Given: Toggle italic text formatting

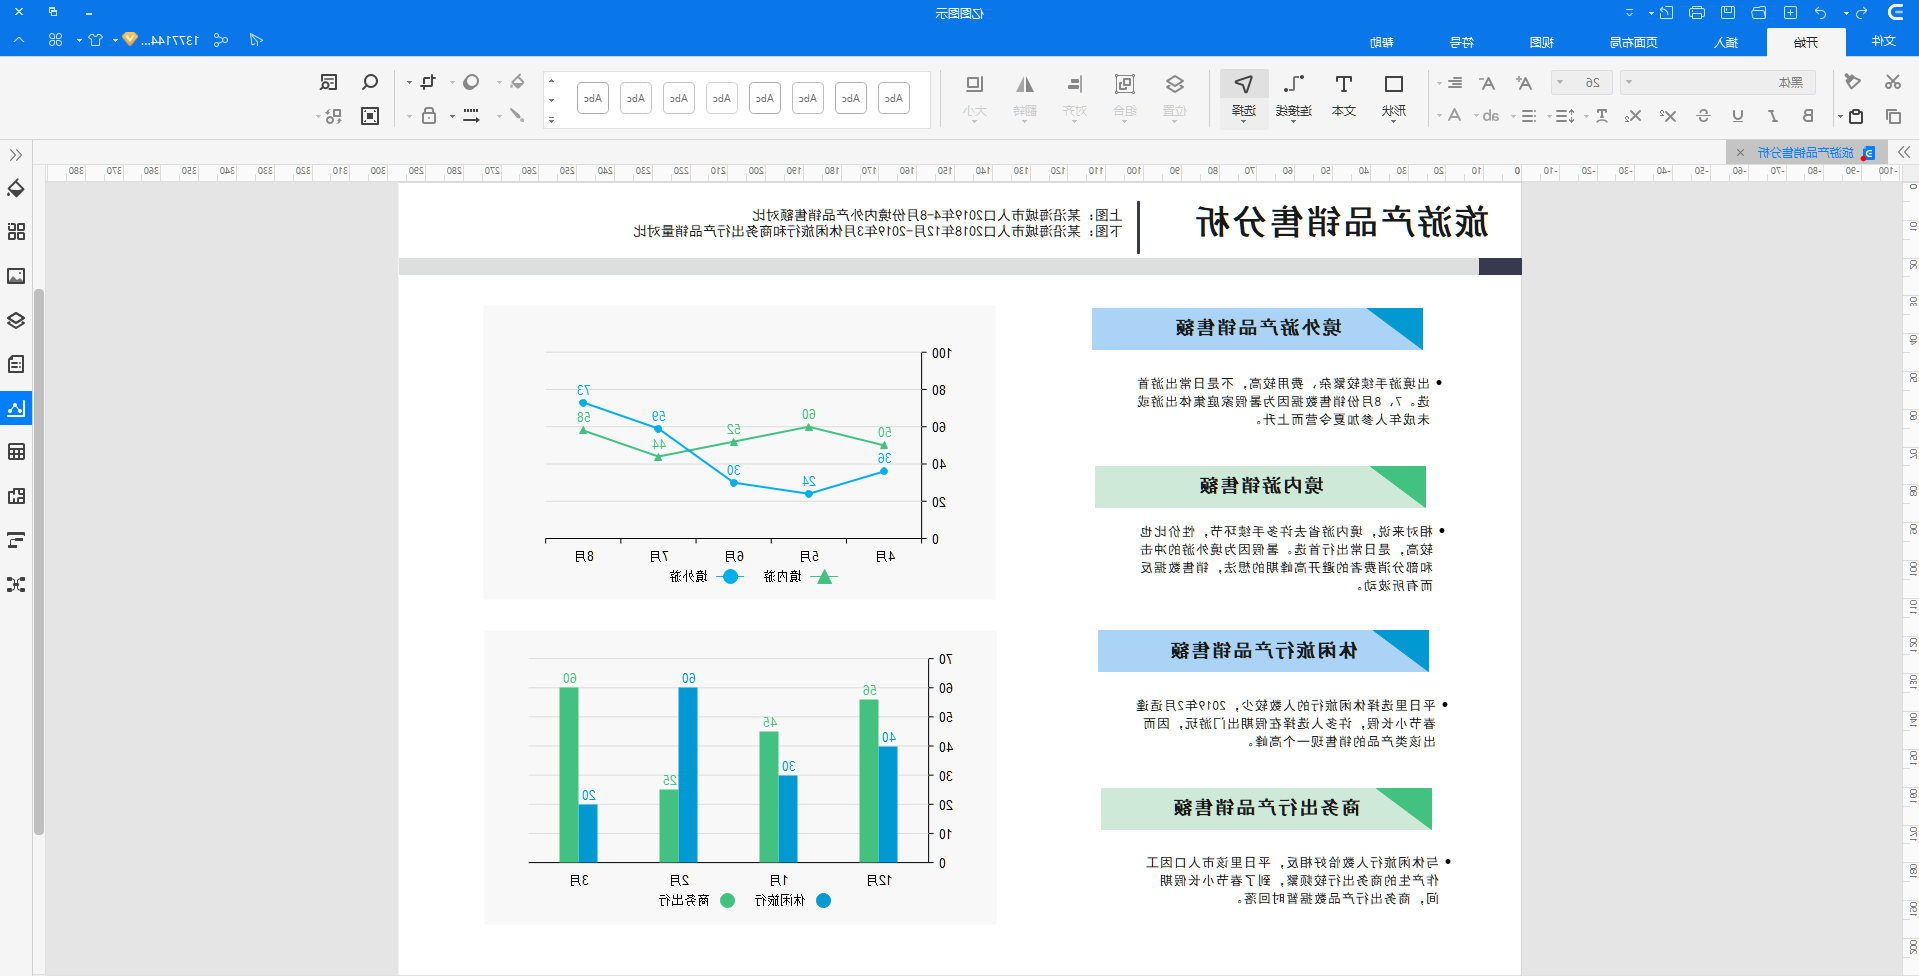Looking at the screenshot, I should 1773,116.
